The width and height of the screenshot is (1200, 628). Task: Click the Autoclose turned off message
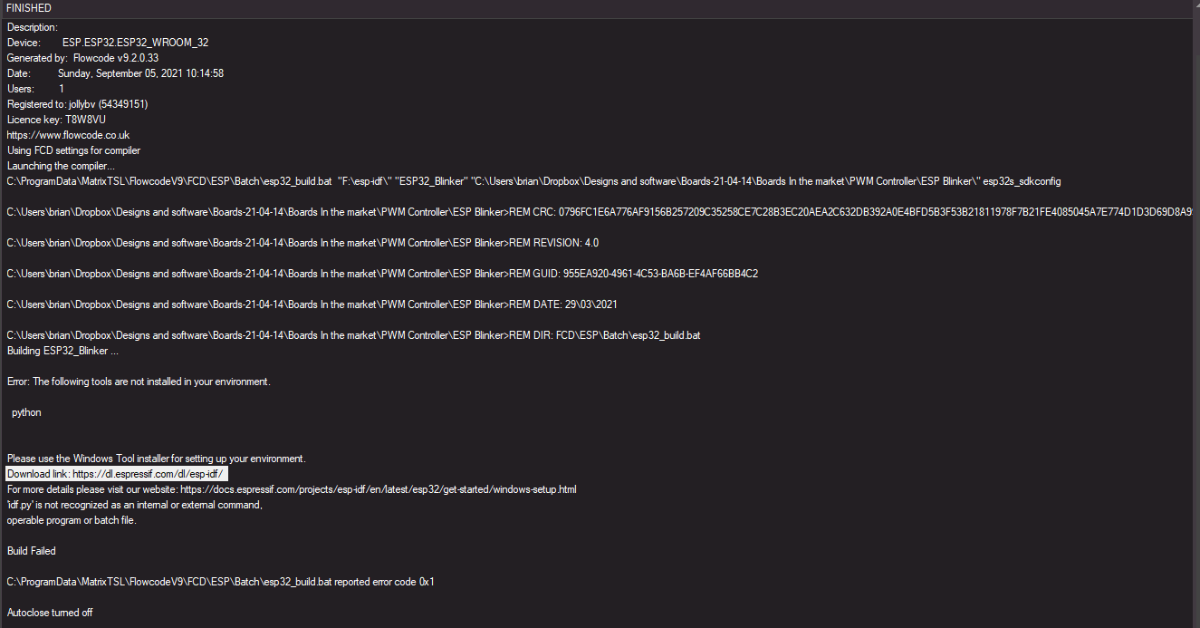click(50, 612)
